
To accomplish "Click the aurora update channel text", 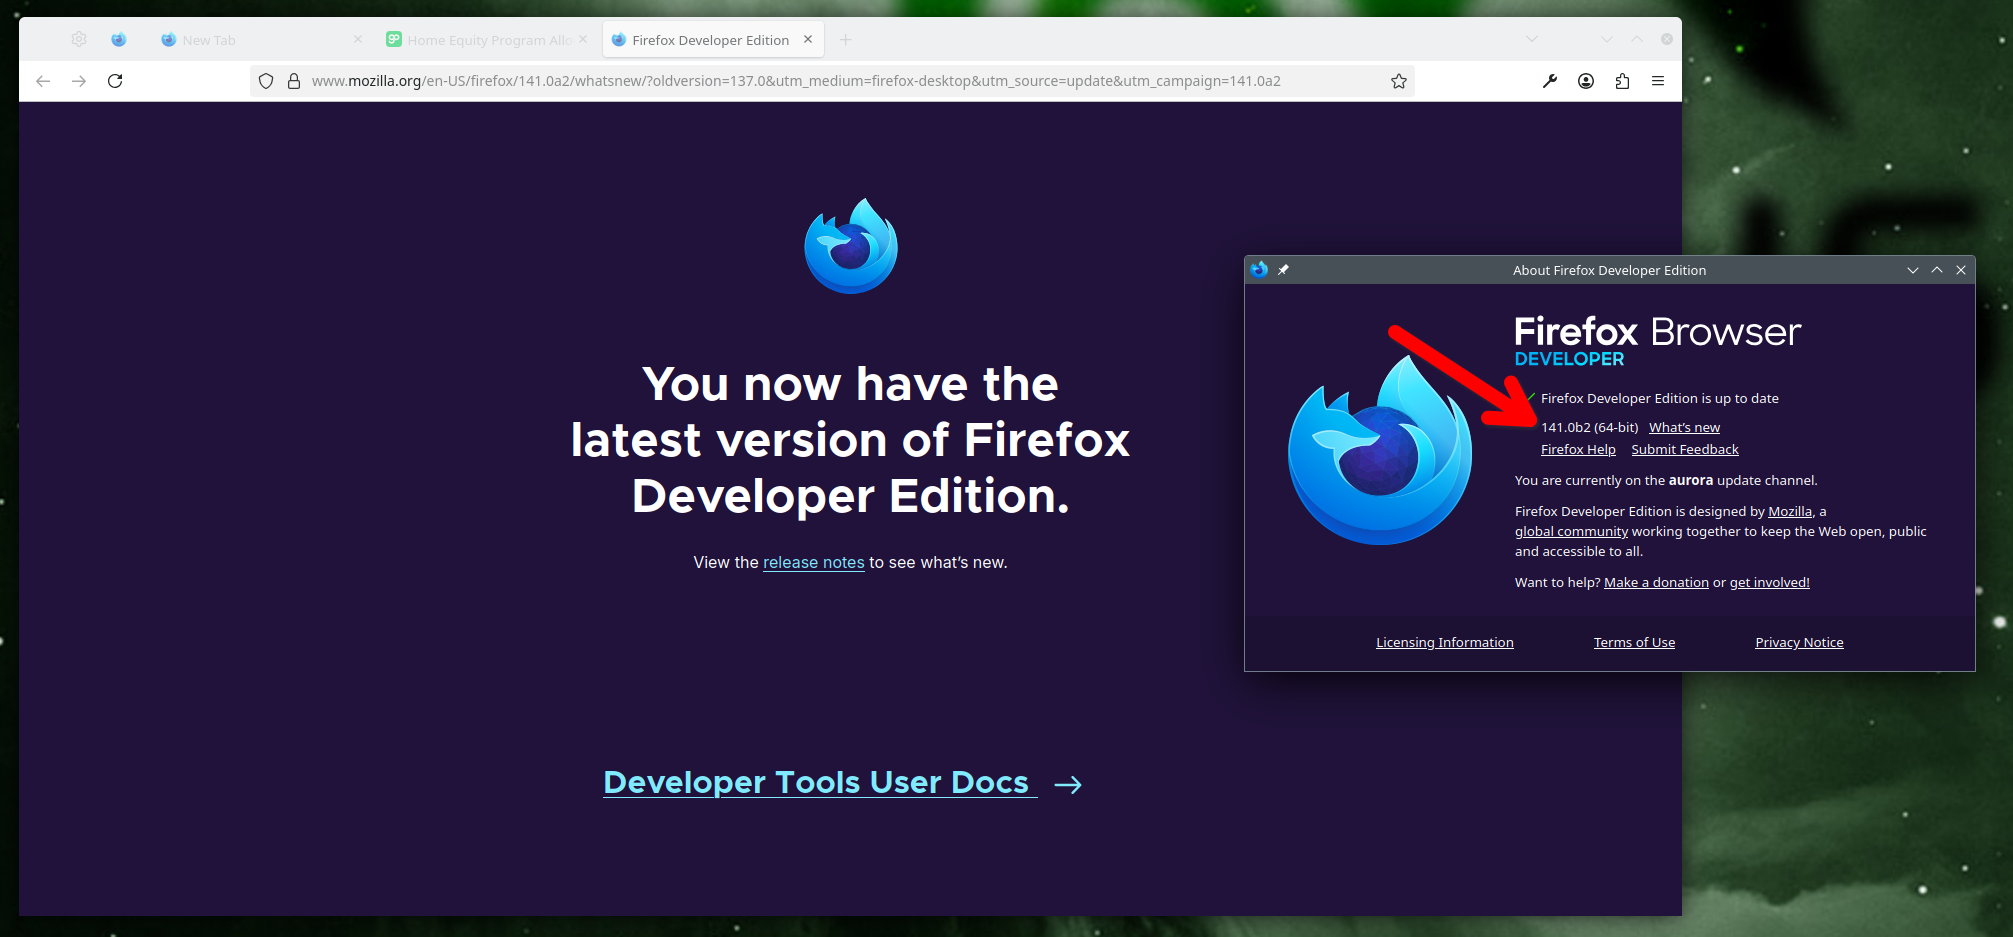I will (x=1666, y=481).
